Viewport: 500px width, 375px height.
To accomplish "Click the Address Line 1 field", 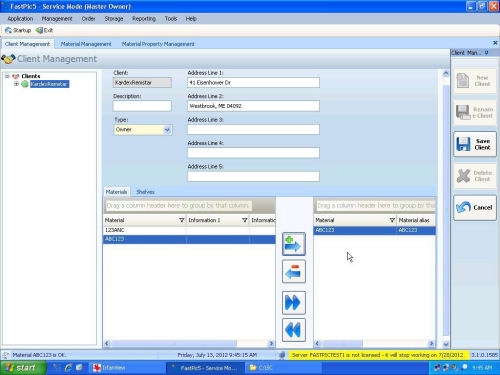I will [253, 83].
